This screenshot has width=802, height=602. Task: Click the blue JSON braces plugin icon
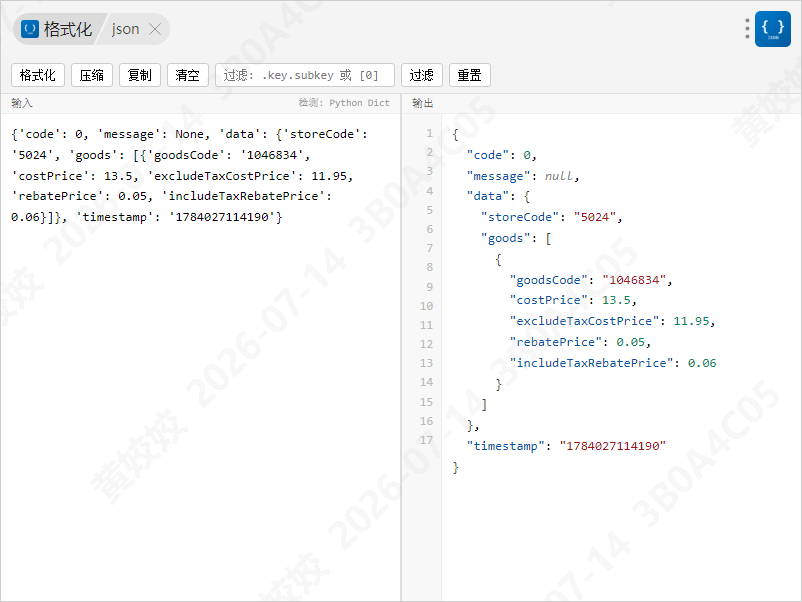point(772,29)
